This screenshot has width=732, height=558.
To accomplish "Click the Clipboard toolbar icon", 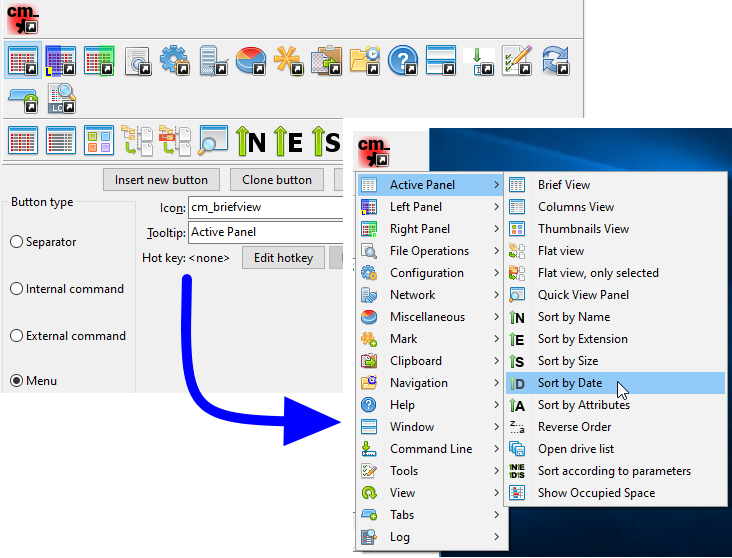I will pos(326,61).
